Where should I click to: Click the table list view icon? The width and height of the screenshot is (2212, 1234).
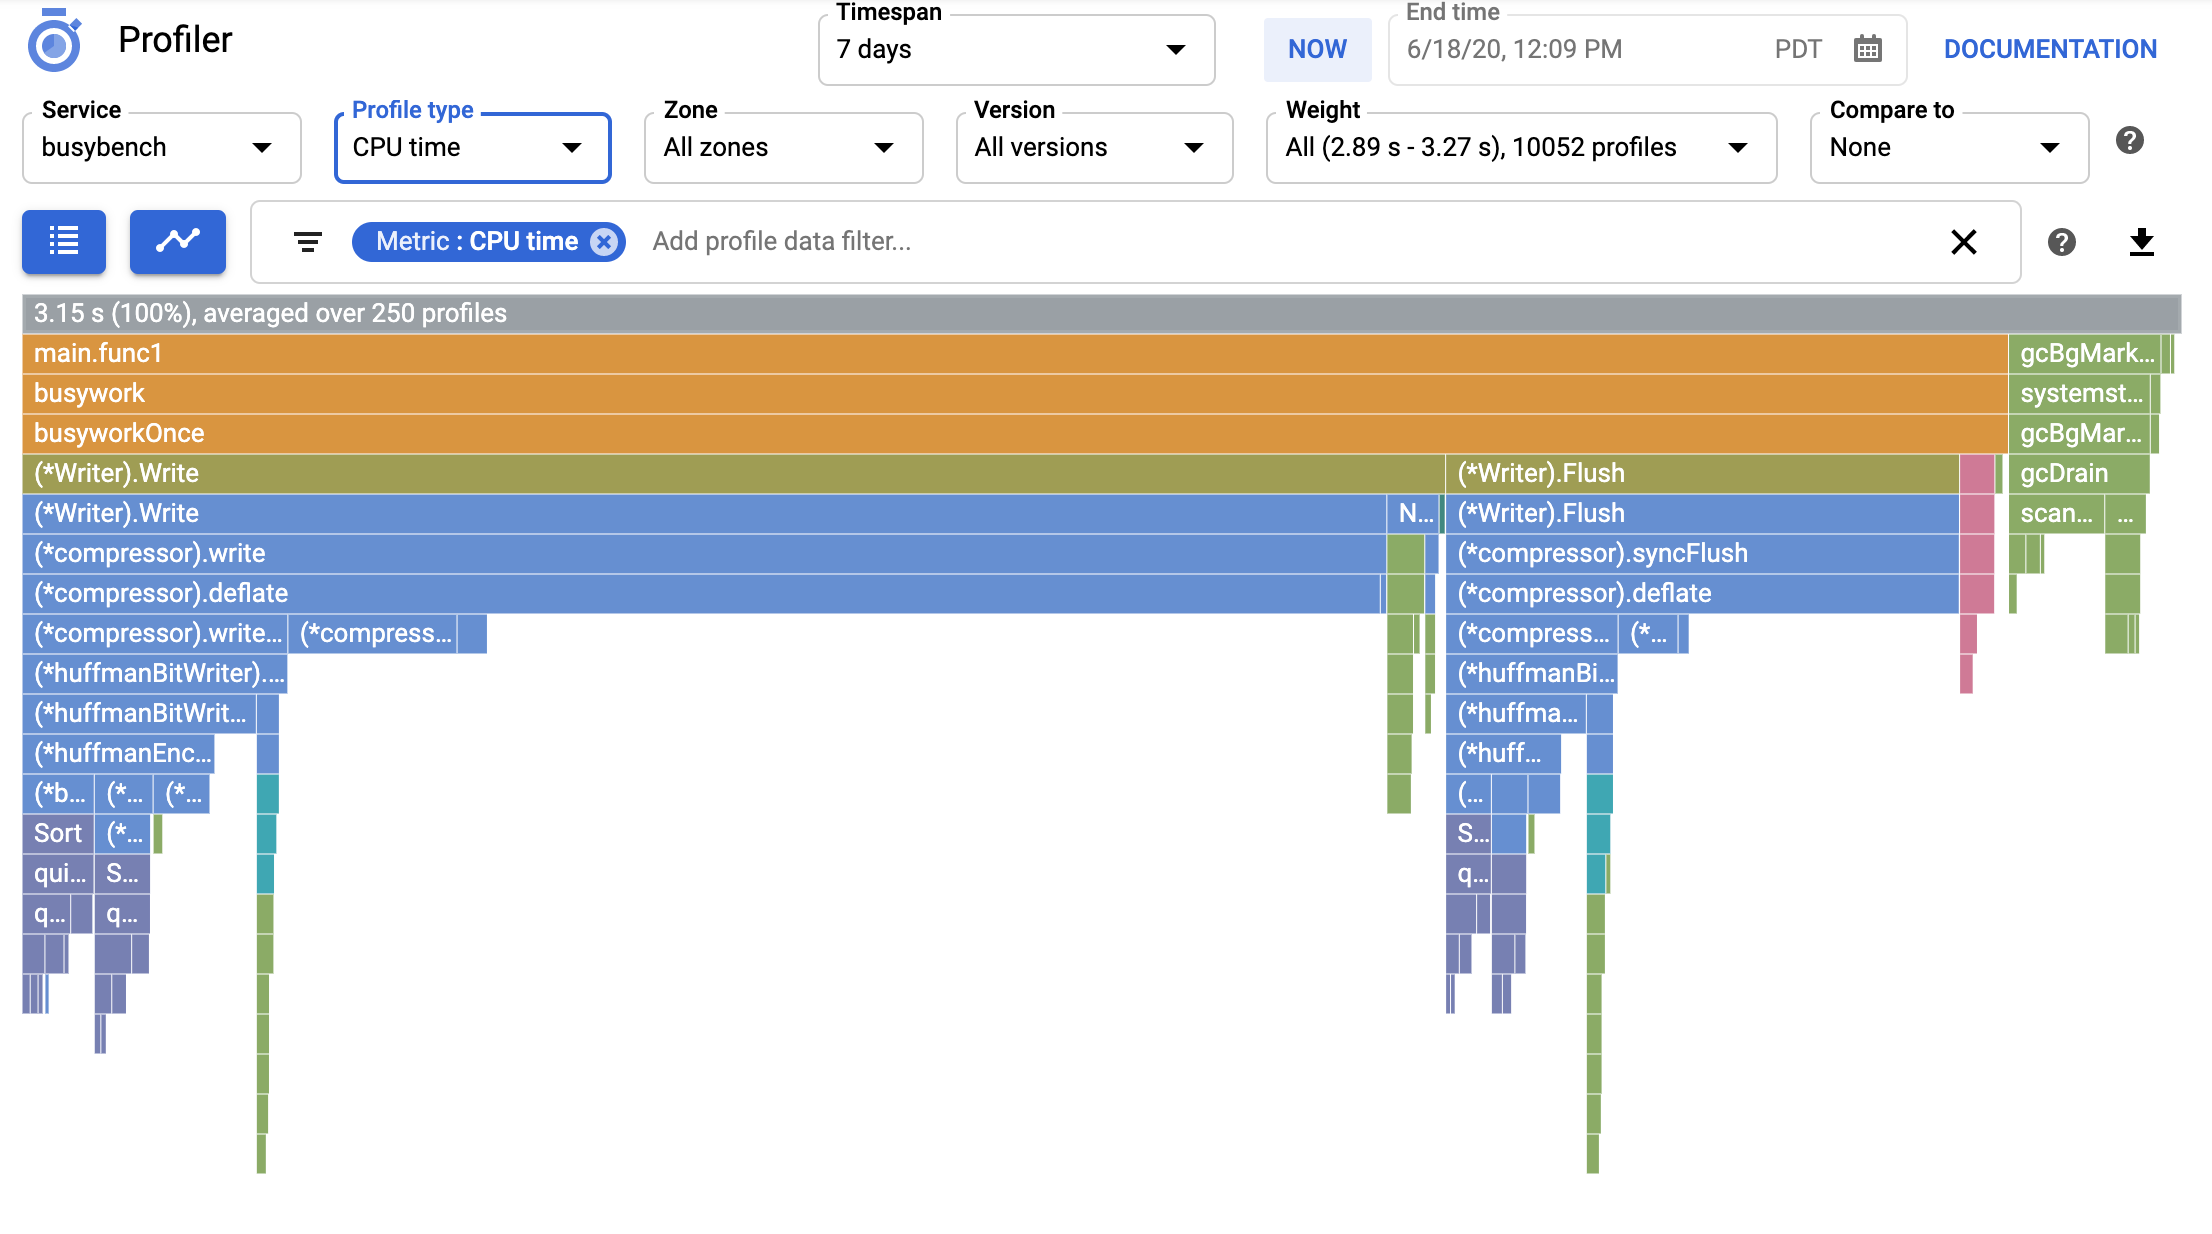click(64, 240)
